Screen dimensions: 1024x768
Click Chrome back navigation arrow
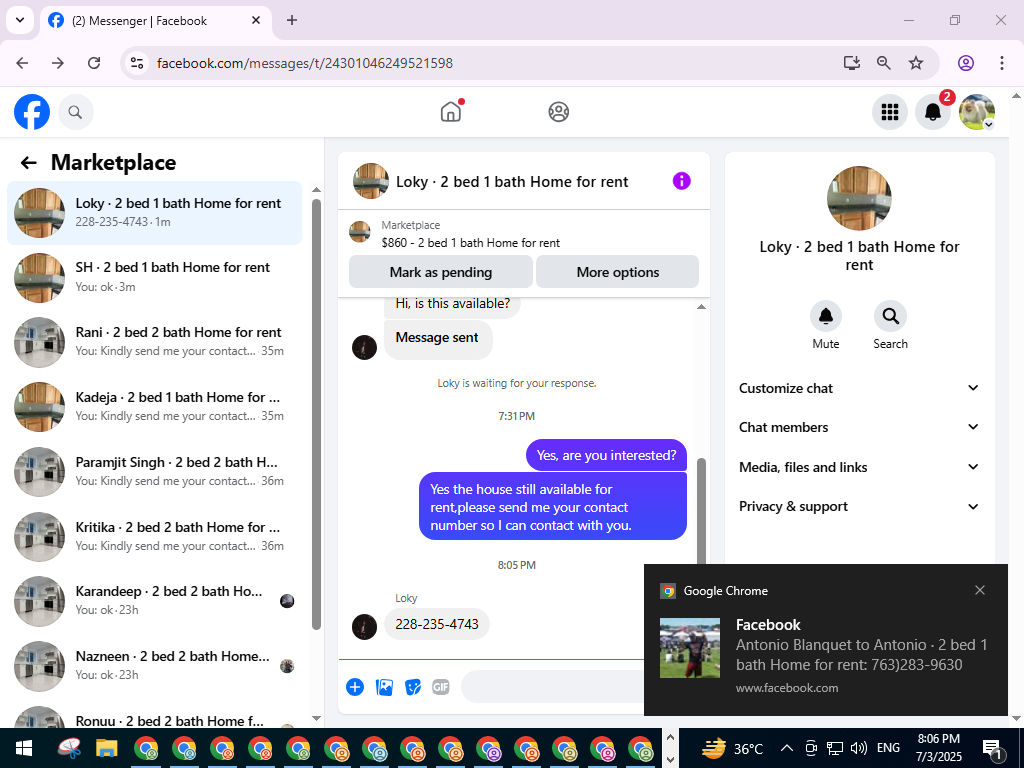click(x=22, y=63)
